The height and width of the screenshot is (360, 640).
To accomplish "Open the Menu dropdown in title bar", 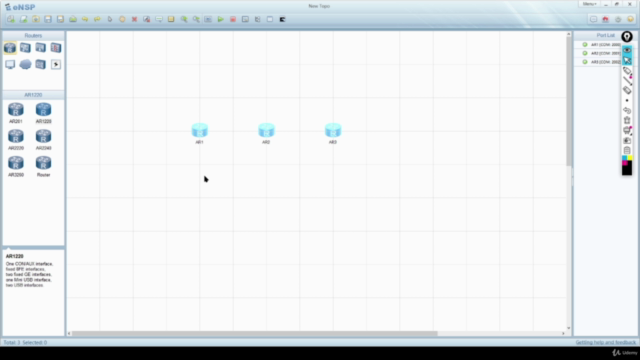I will click(589, 4).
